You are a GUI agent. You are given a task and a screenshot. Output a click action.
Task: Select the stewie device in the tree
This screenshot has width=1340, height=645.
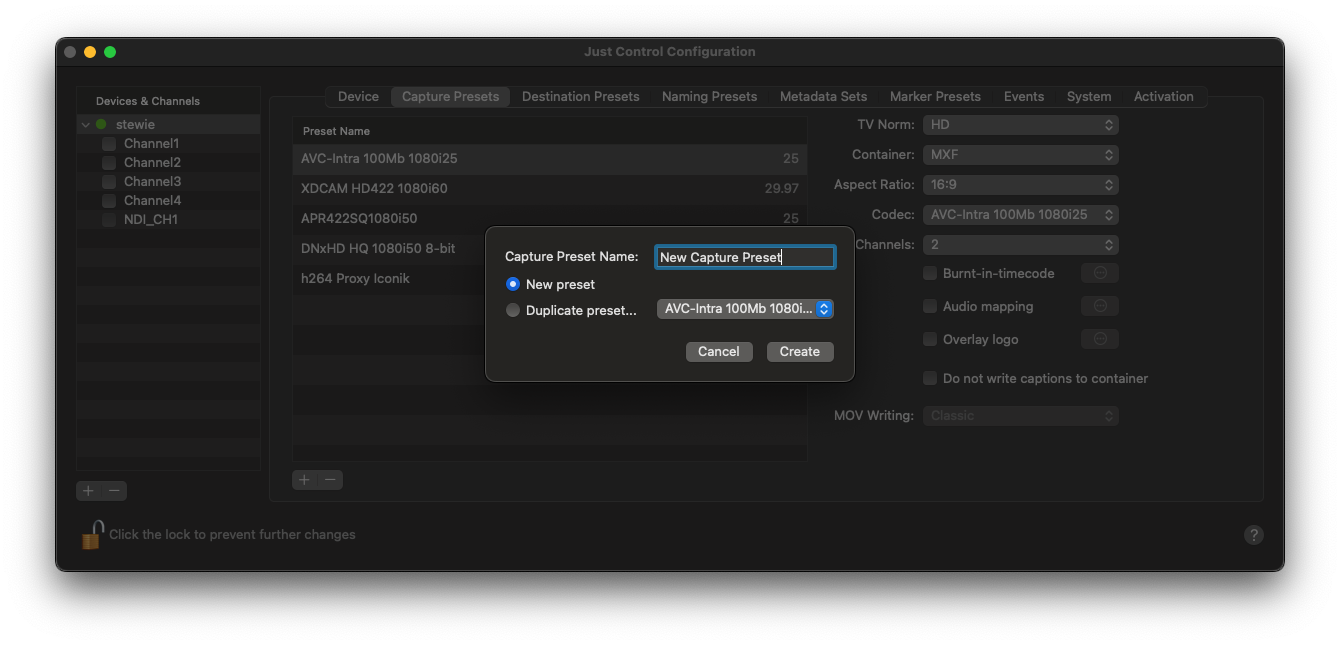168,125
